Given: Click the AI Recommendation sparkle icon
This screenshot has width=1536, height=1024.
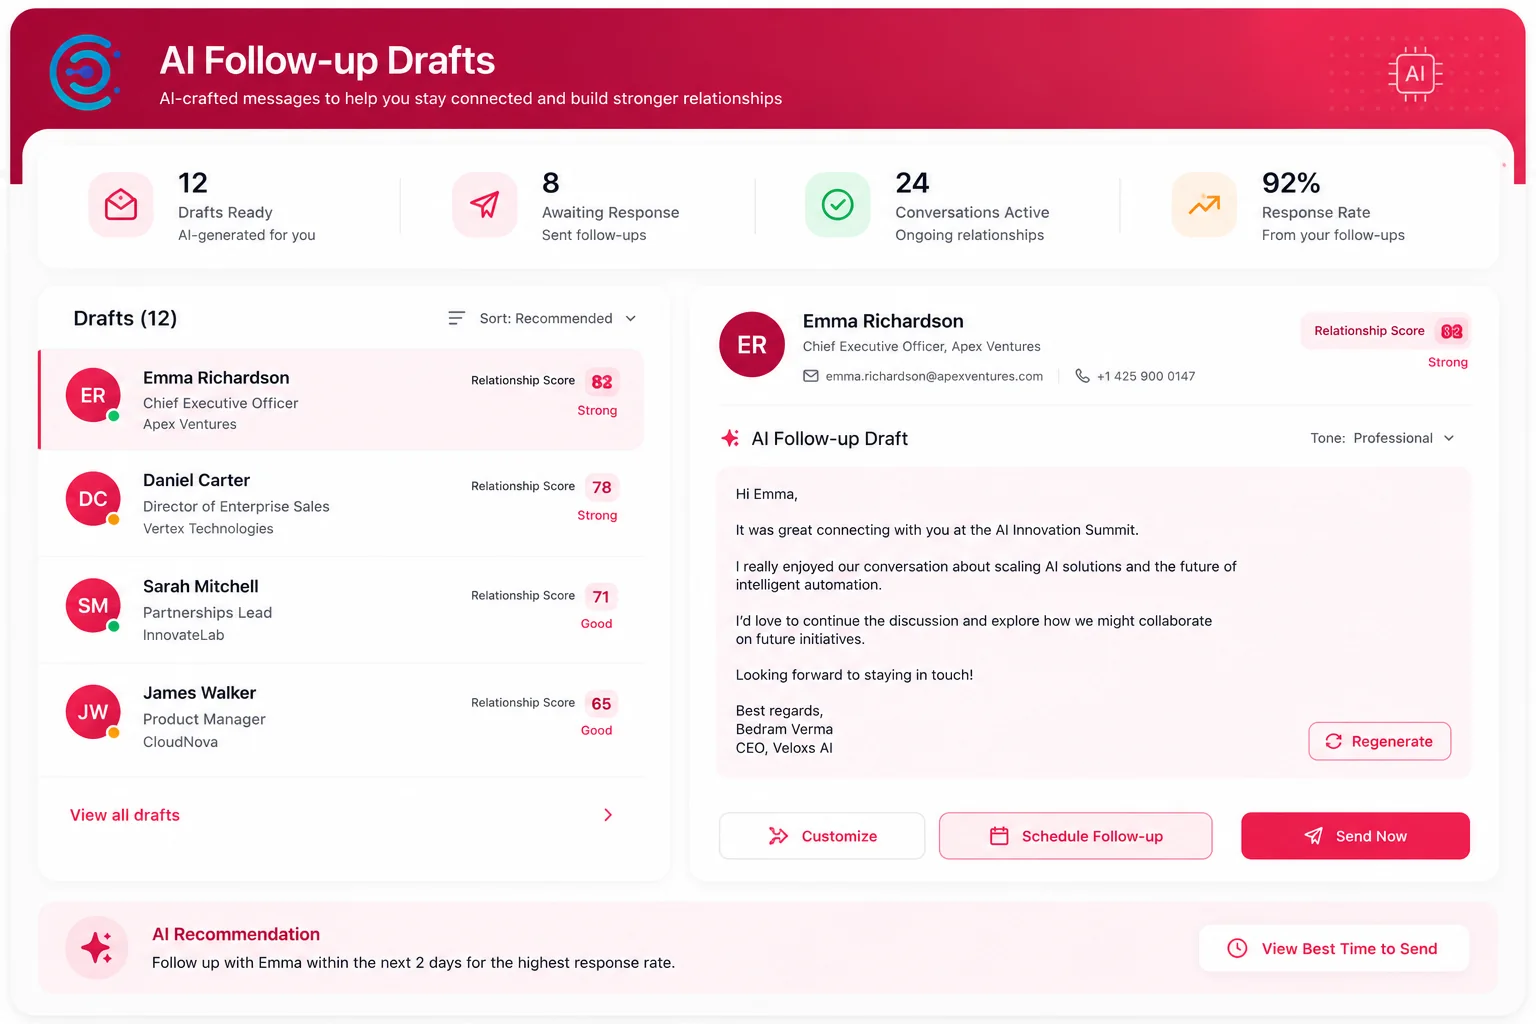Looking at the screenshot, I should click(x=97, y=948).
